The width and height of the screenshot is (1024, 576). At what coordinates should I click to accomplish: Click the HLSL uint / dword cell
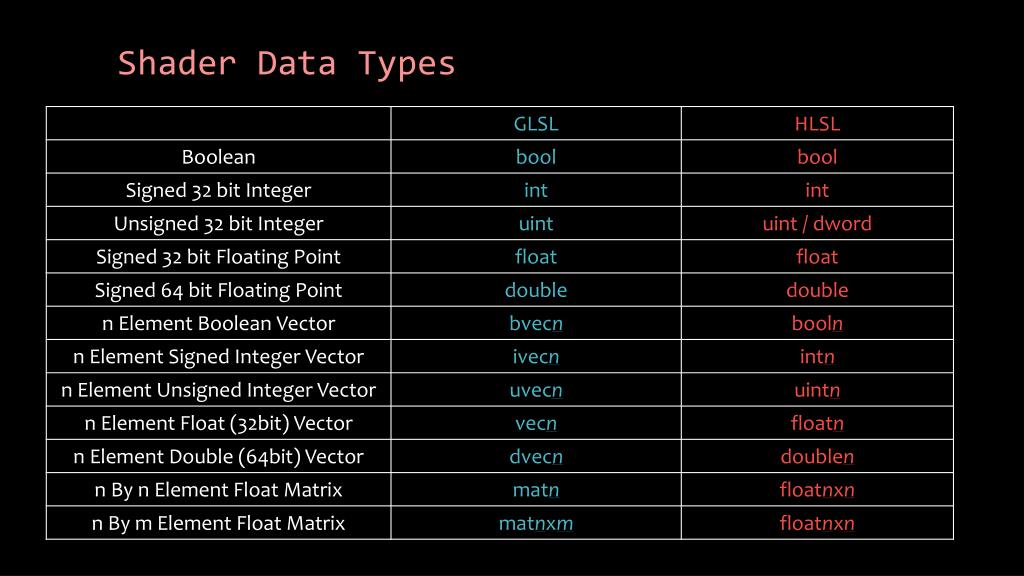pyautogui.click(x=817, y=223)
